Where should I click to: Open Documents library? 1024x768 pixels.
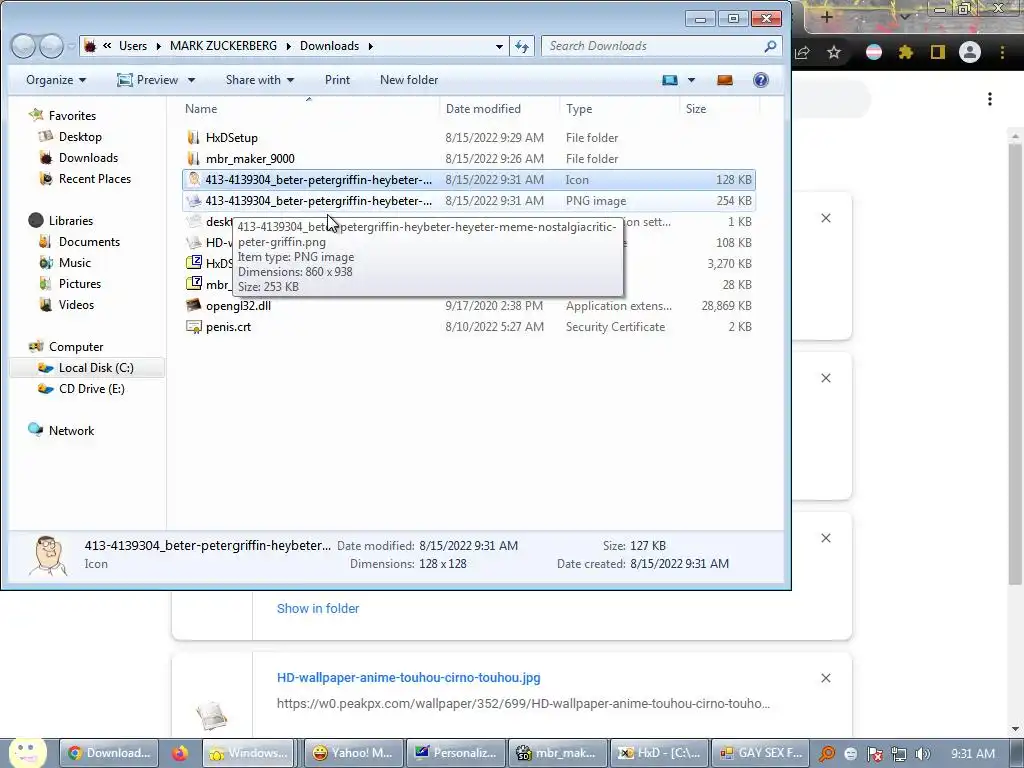point(89,242)
